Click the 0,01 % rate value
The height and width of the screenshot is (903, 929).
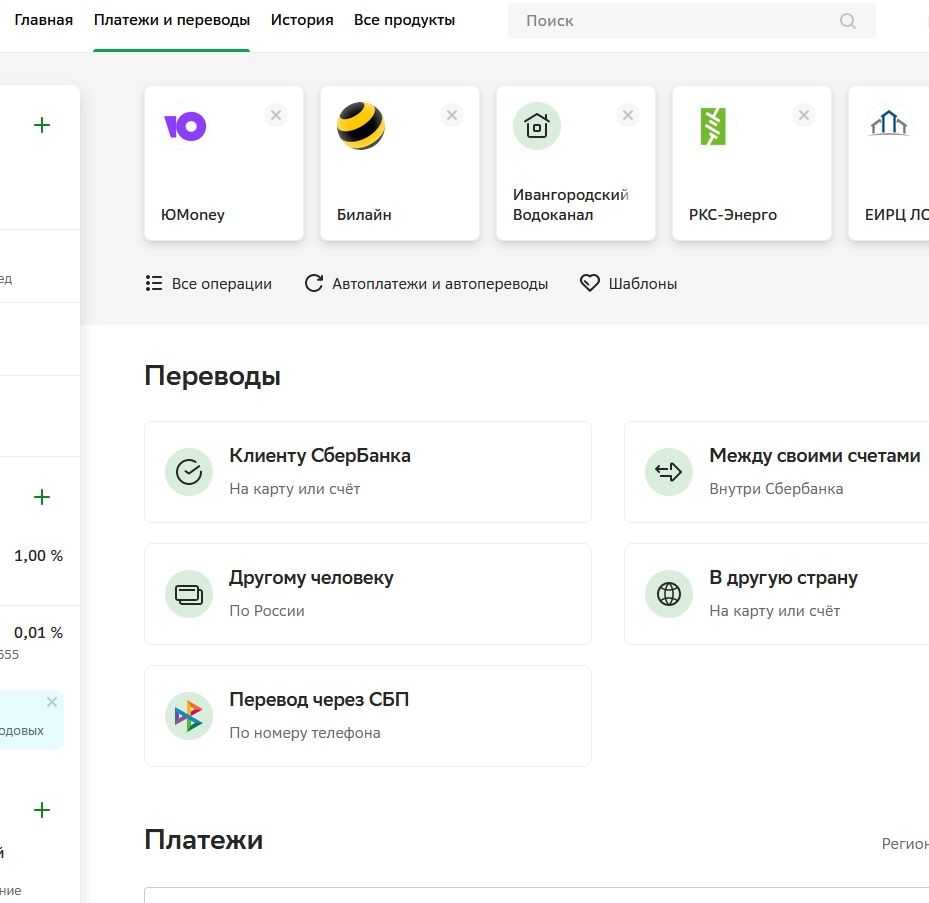click(39, 633)
